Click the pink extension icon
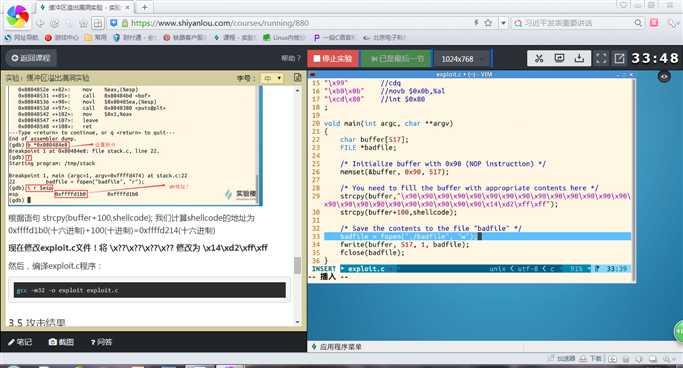The image size is (683, 368). [x=654, y=23]
